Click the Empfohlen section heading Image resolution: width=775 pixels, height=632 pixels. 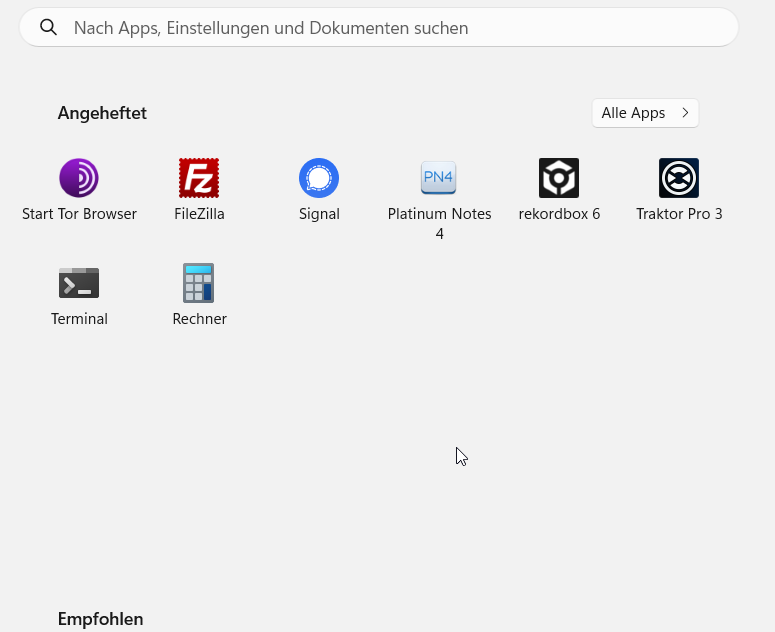(100, 619)
